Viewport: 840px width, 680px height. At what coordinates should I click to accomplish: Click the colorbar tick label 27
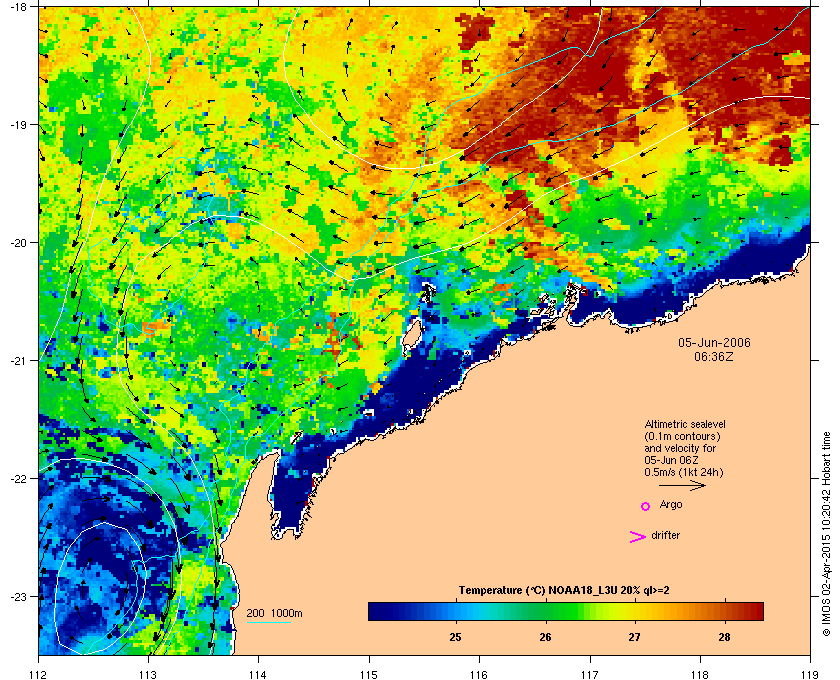(635, 637)
